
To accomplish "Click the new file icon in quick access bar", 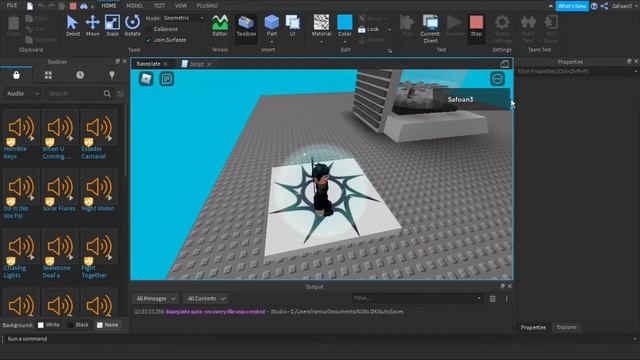I will [x=30, y=6].
